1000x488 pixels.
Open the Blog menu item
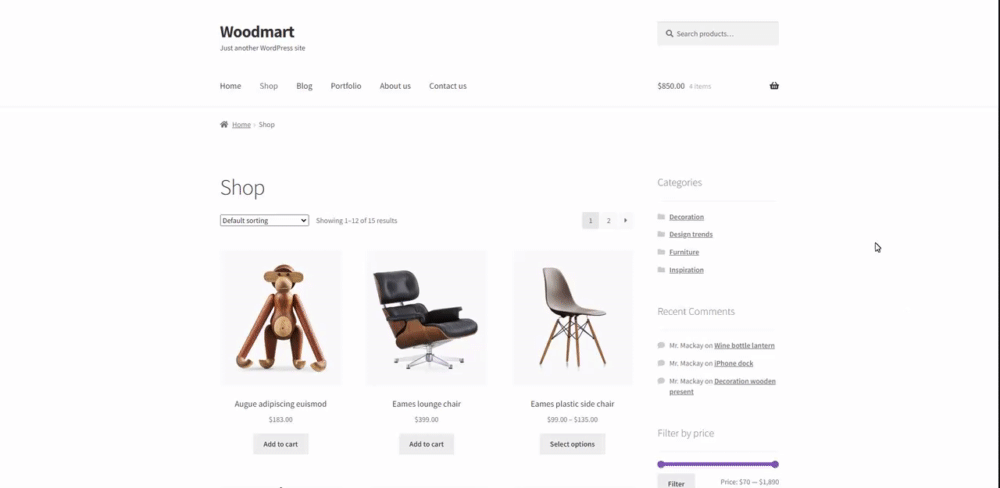tap(304, 86)
